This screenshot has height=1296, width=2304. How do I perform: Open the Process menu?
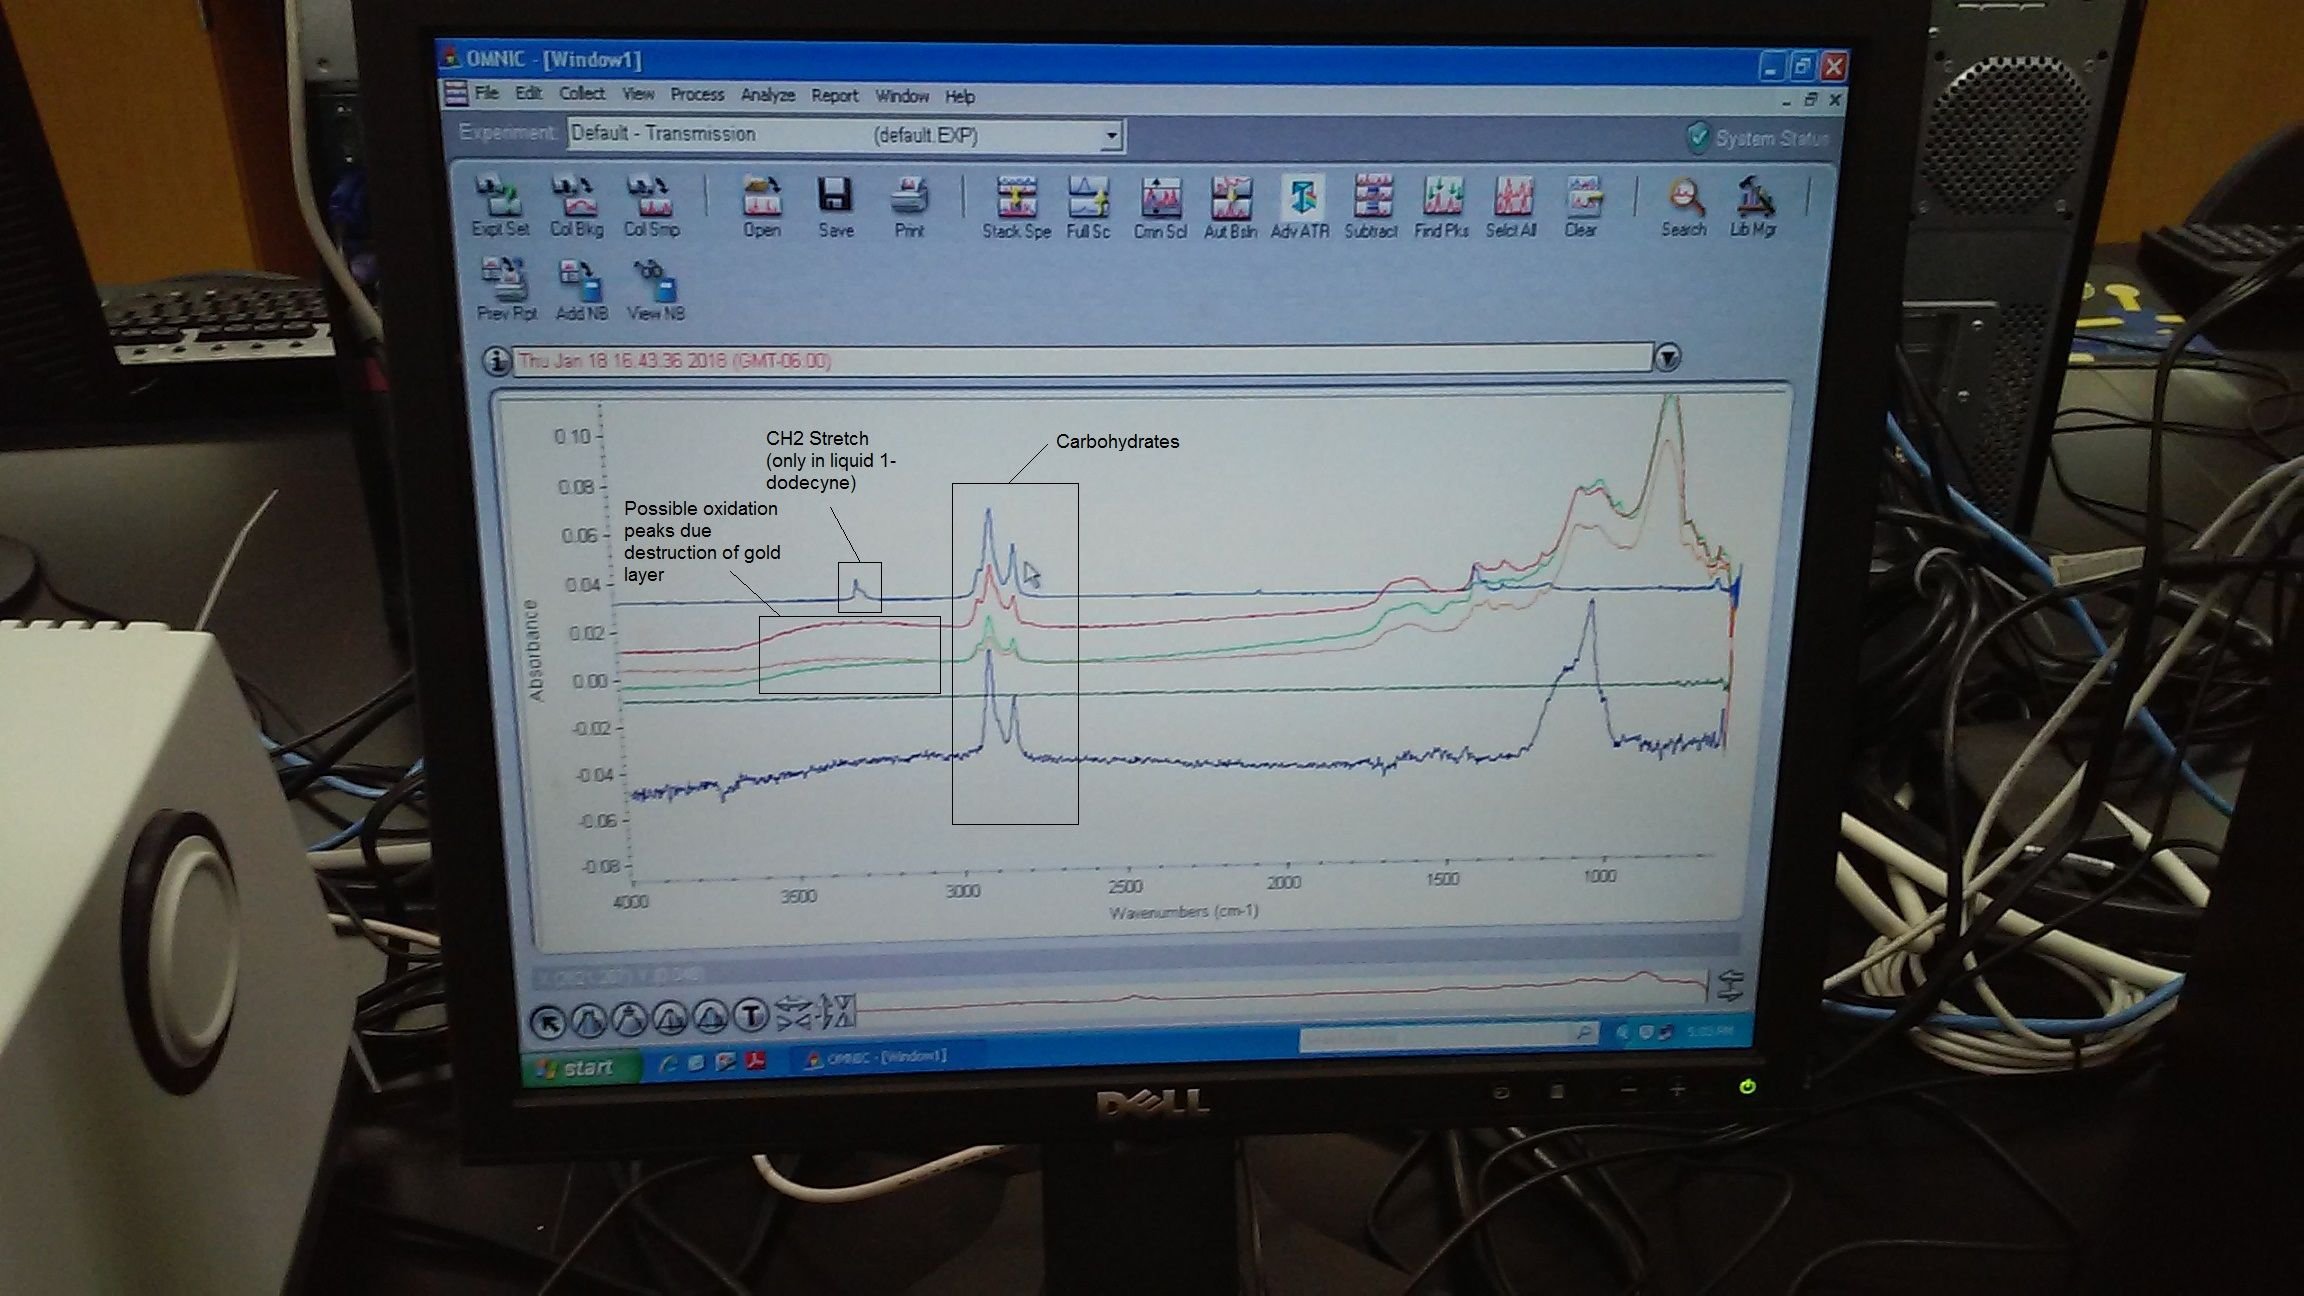coord(697,95)
